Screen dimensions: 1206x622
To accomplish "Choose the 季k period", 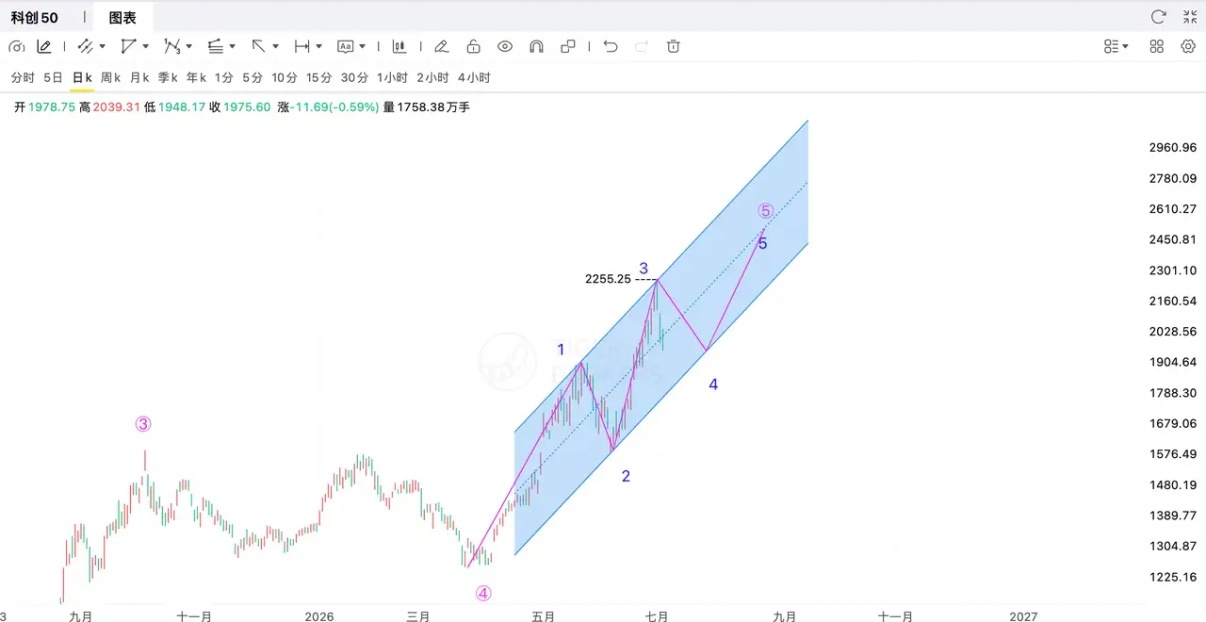I will [167, 77].
